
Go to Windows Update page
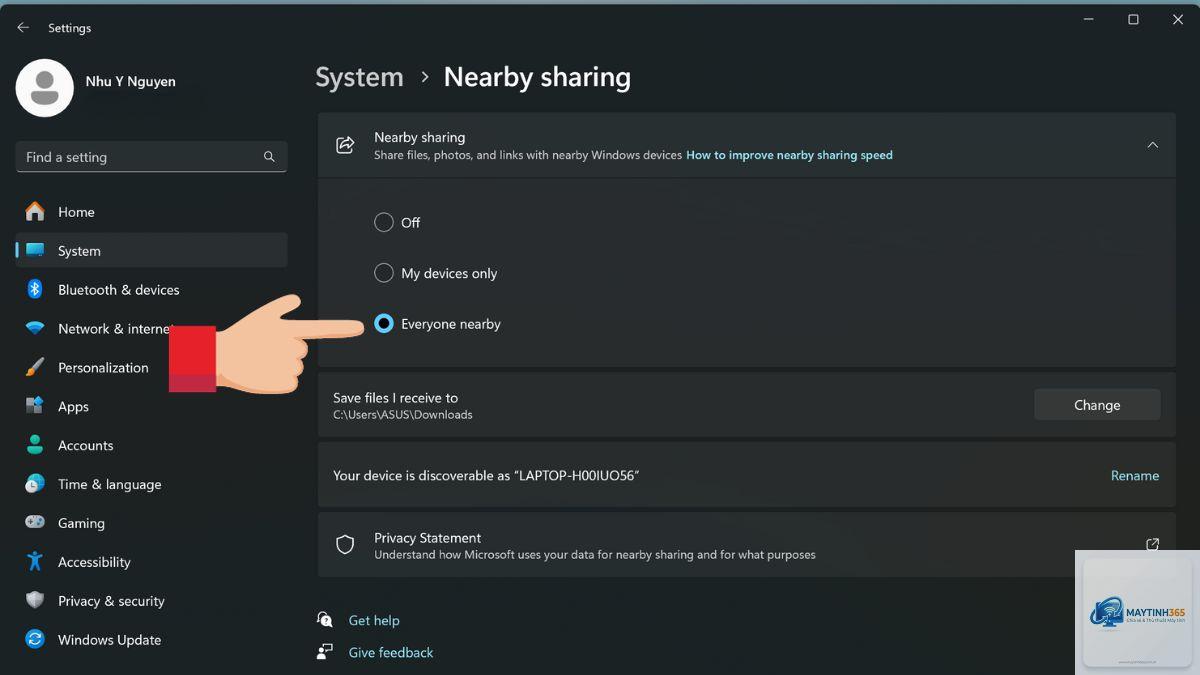point(151,639)
